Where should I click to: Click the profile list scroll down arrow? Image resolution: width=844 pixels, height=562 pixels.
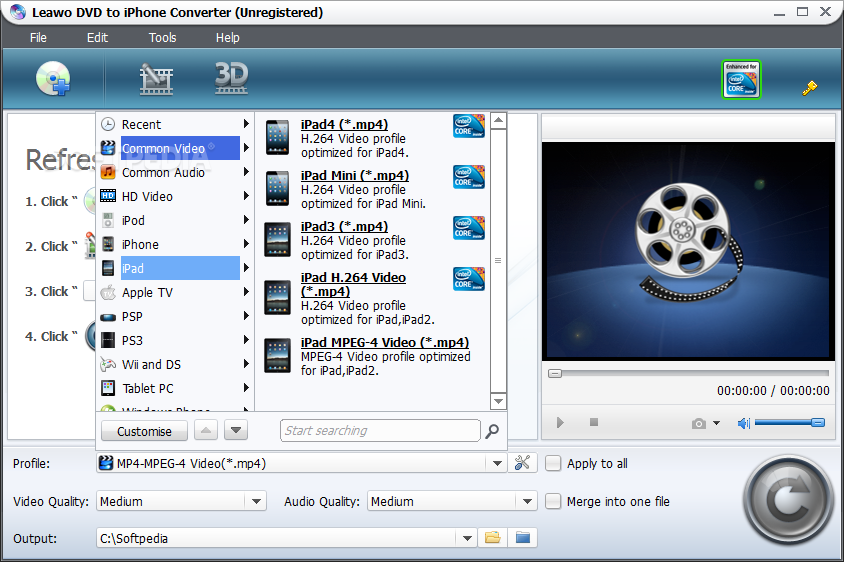click(498, 401)
